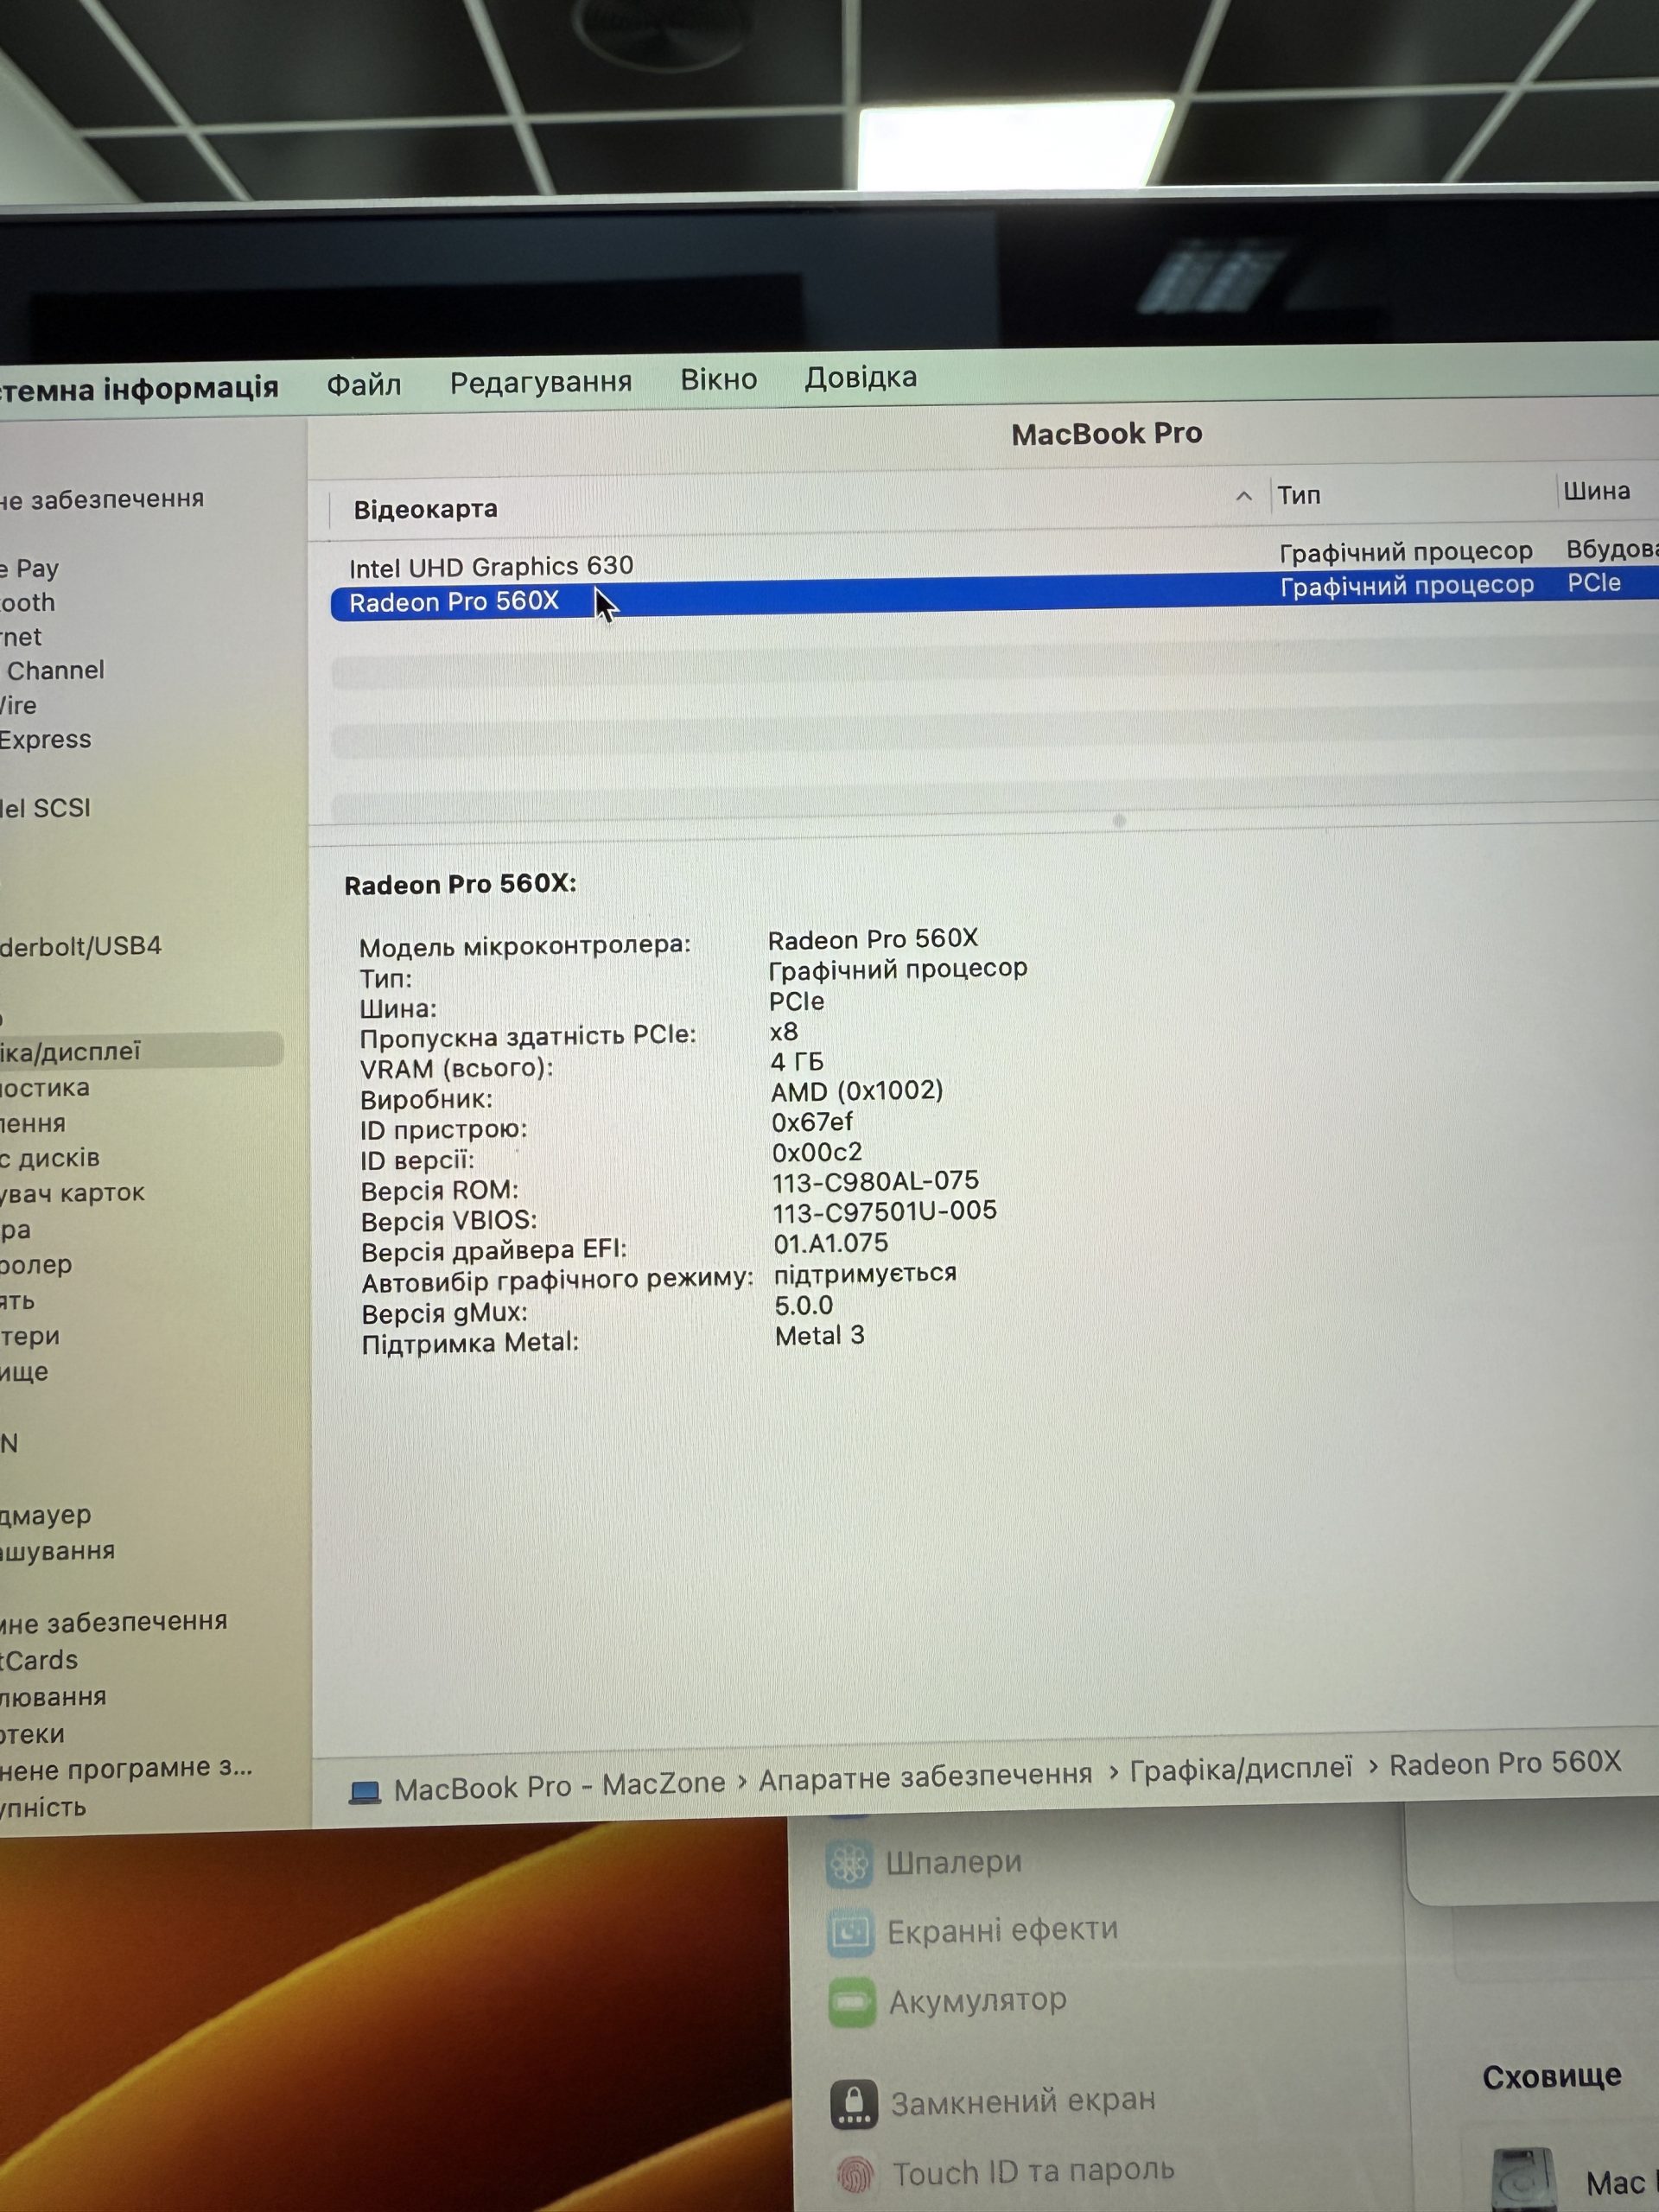This screenshot has width=1659, height=2212.
Task: Click Акумулятор label in System Settings
Action: click(x=978, y=2001)
